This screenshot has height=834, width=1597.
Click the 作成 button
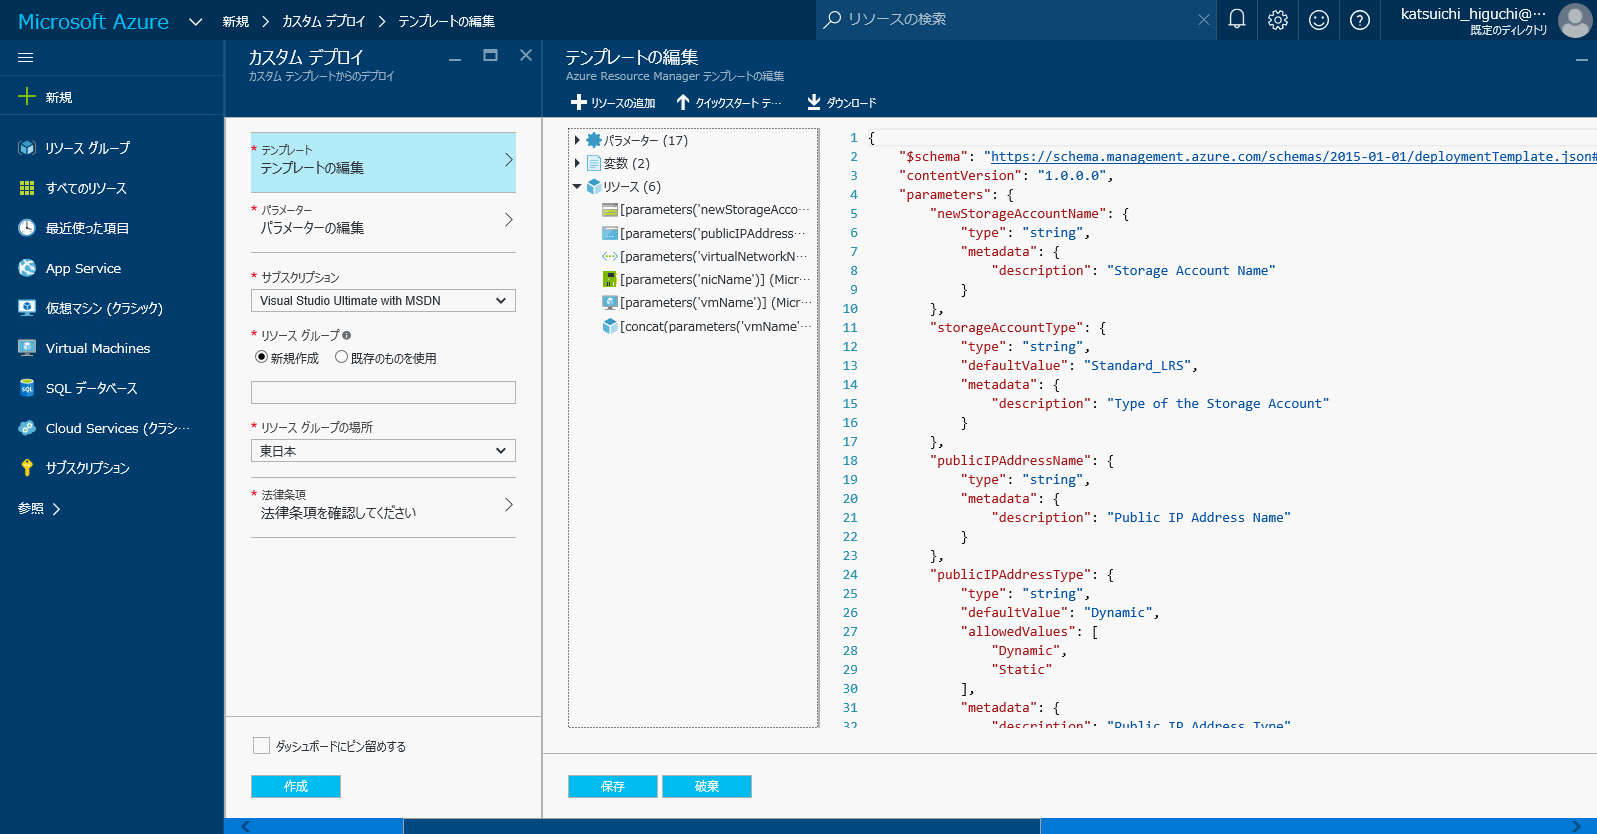tap(296, 787)
